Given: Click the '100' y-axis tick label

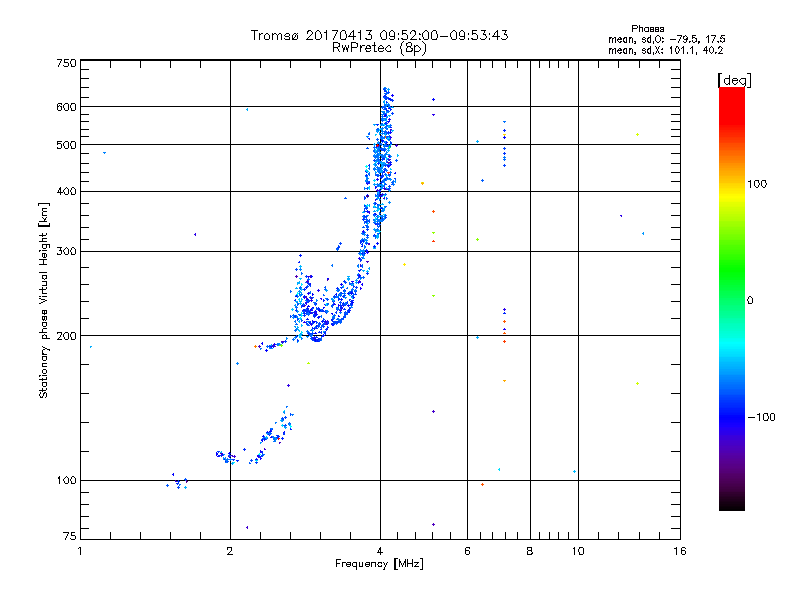Looking at the screenshot, I should tap(66, 480).
